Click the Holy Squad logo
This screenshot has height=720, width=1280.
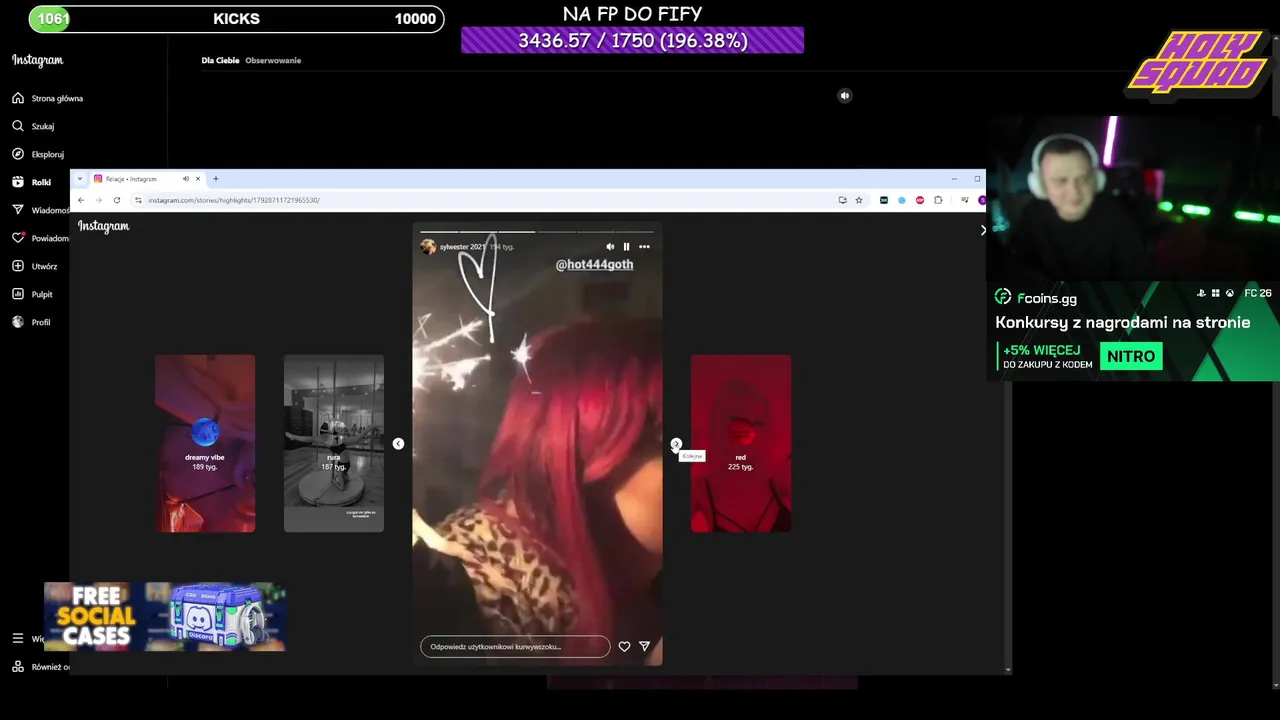(x=1198, y=64)
